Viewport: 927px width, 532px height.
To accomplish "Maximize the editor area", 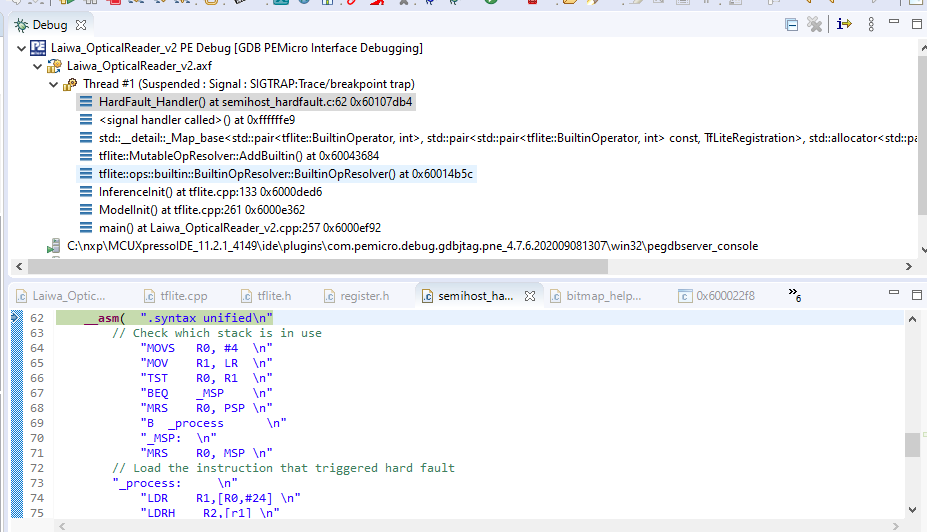I will pos(917,294).
